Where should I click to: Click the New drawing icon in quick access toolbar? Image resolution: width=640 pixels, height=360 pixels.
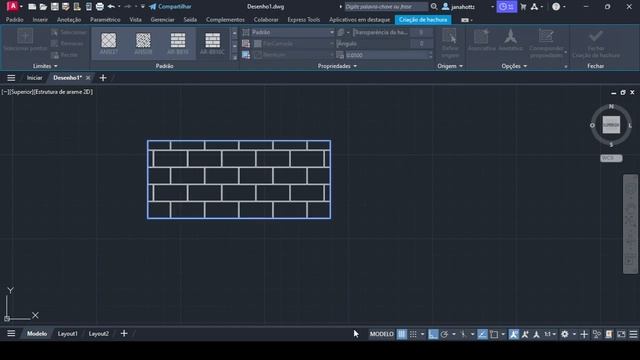(x=32, y=7)
